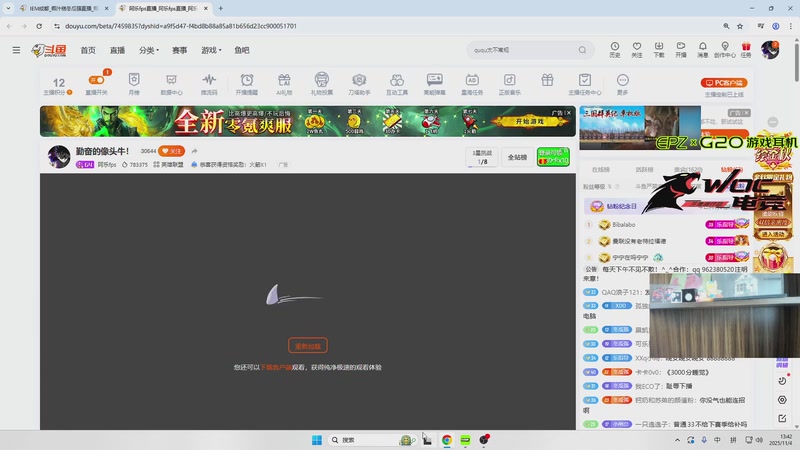
Task: Open a new browser tab
Action: (220, 8)
